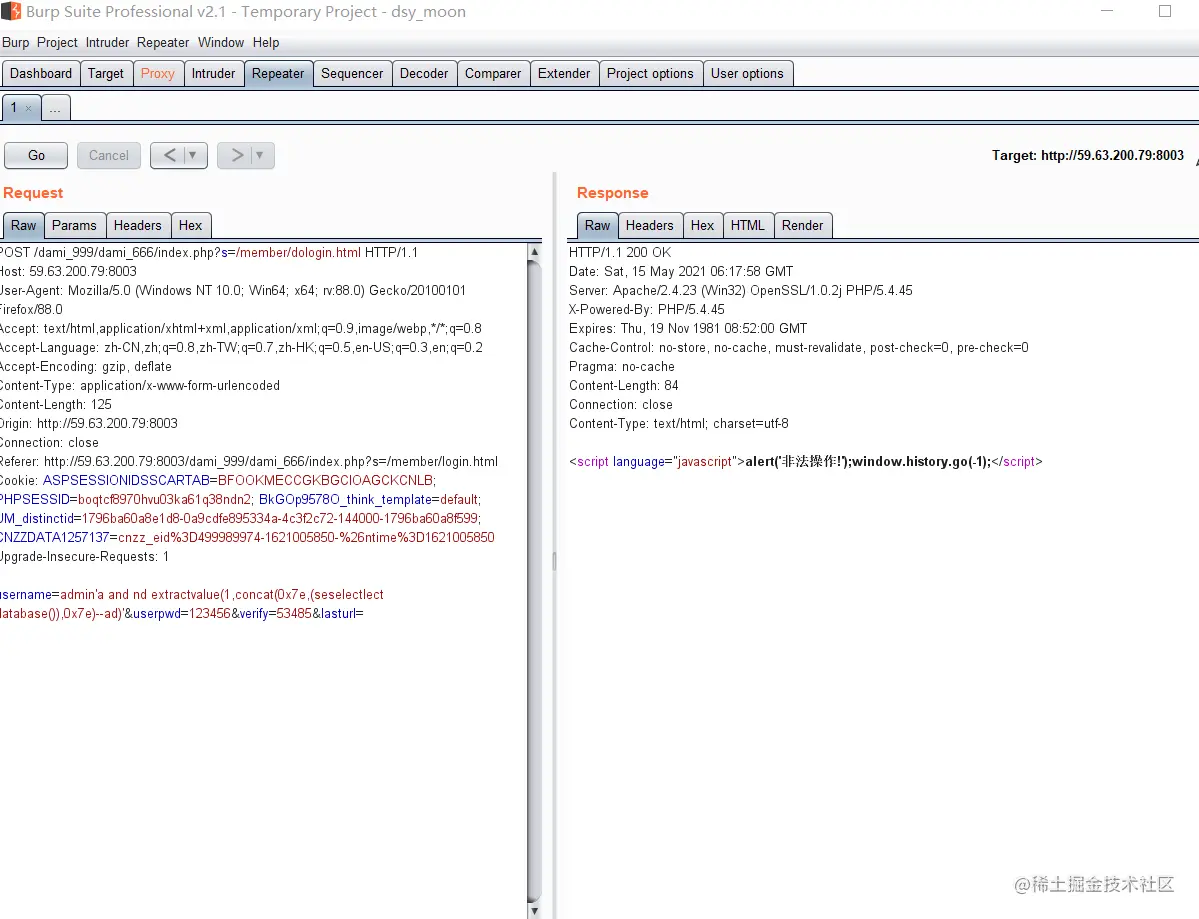
Task: Open the Intruder menu in the menu bar
Action: 107,43
